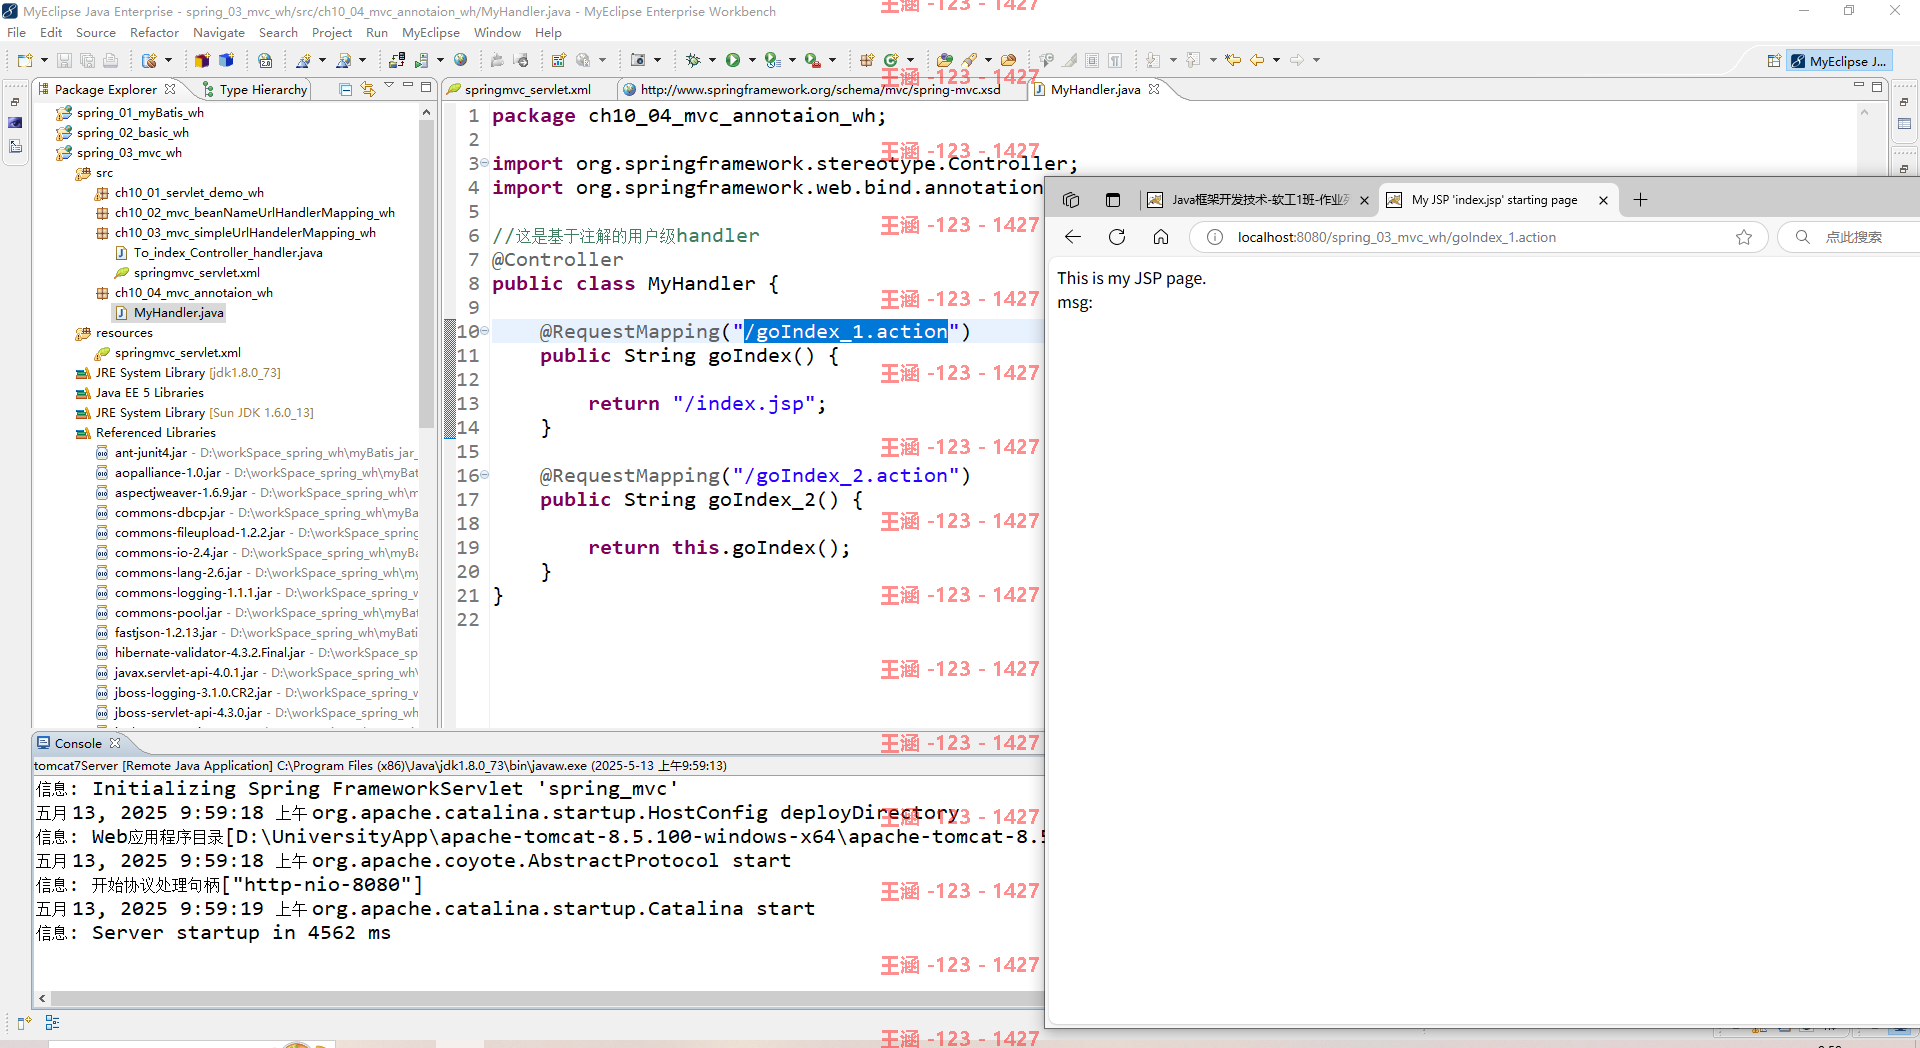
Task: Open browser tab actions menu icon
Action: pos(1071,200)
